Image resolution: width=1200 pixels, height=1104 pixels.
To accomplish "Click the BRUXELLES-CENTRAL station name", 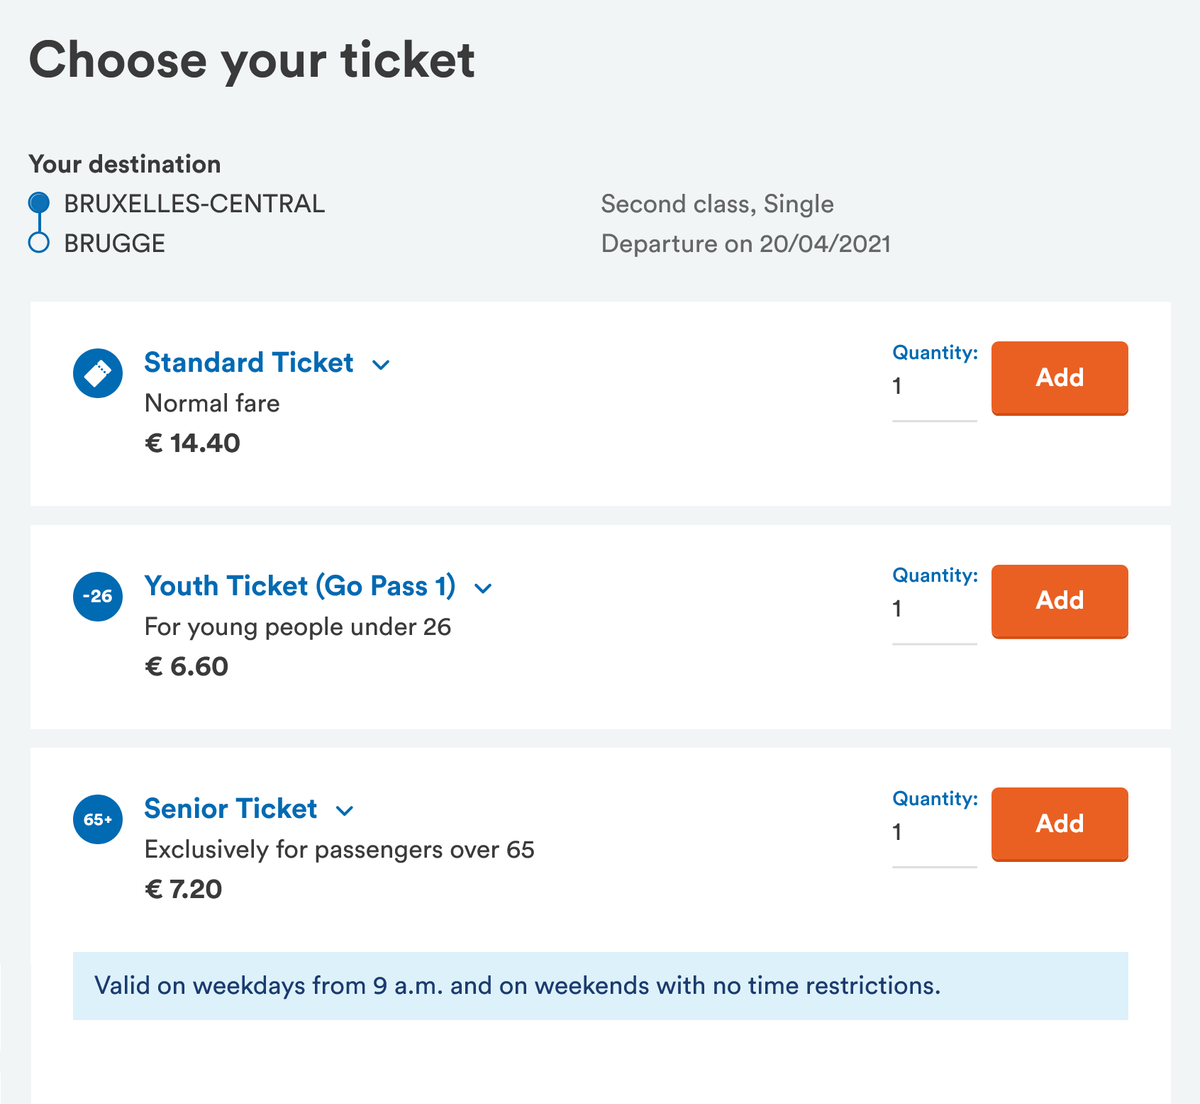I will [194, 204].
